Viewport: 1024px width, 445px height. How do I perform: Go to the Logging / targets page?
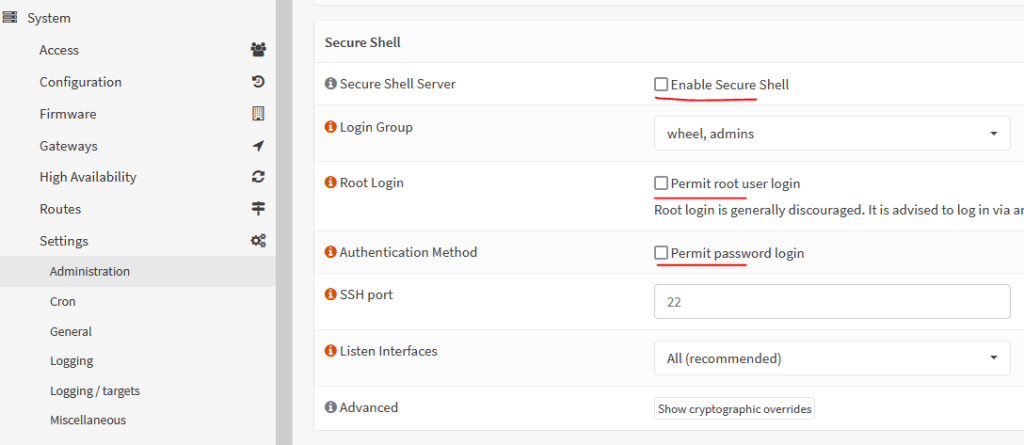(x=95, y=391)
